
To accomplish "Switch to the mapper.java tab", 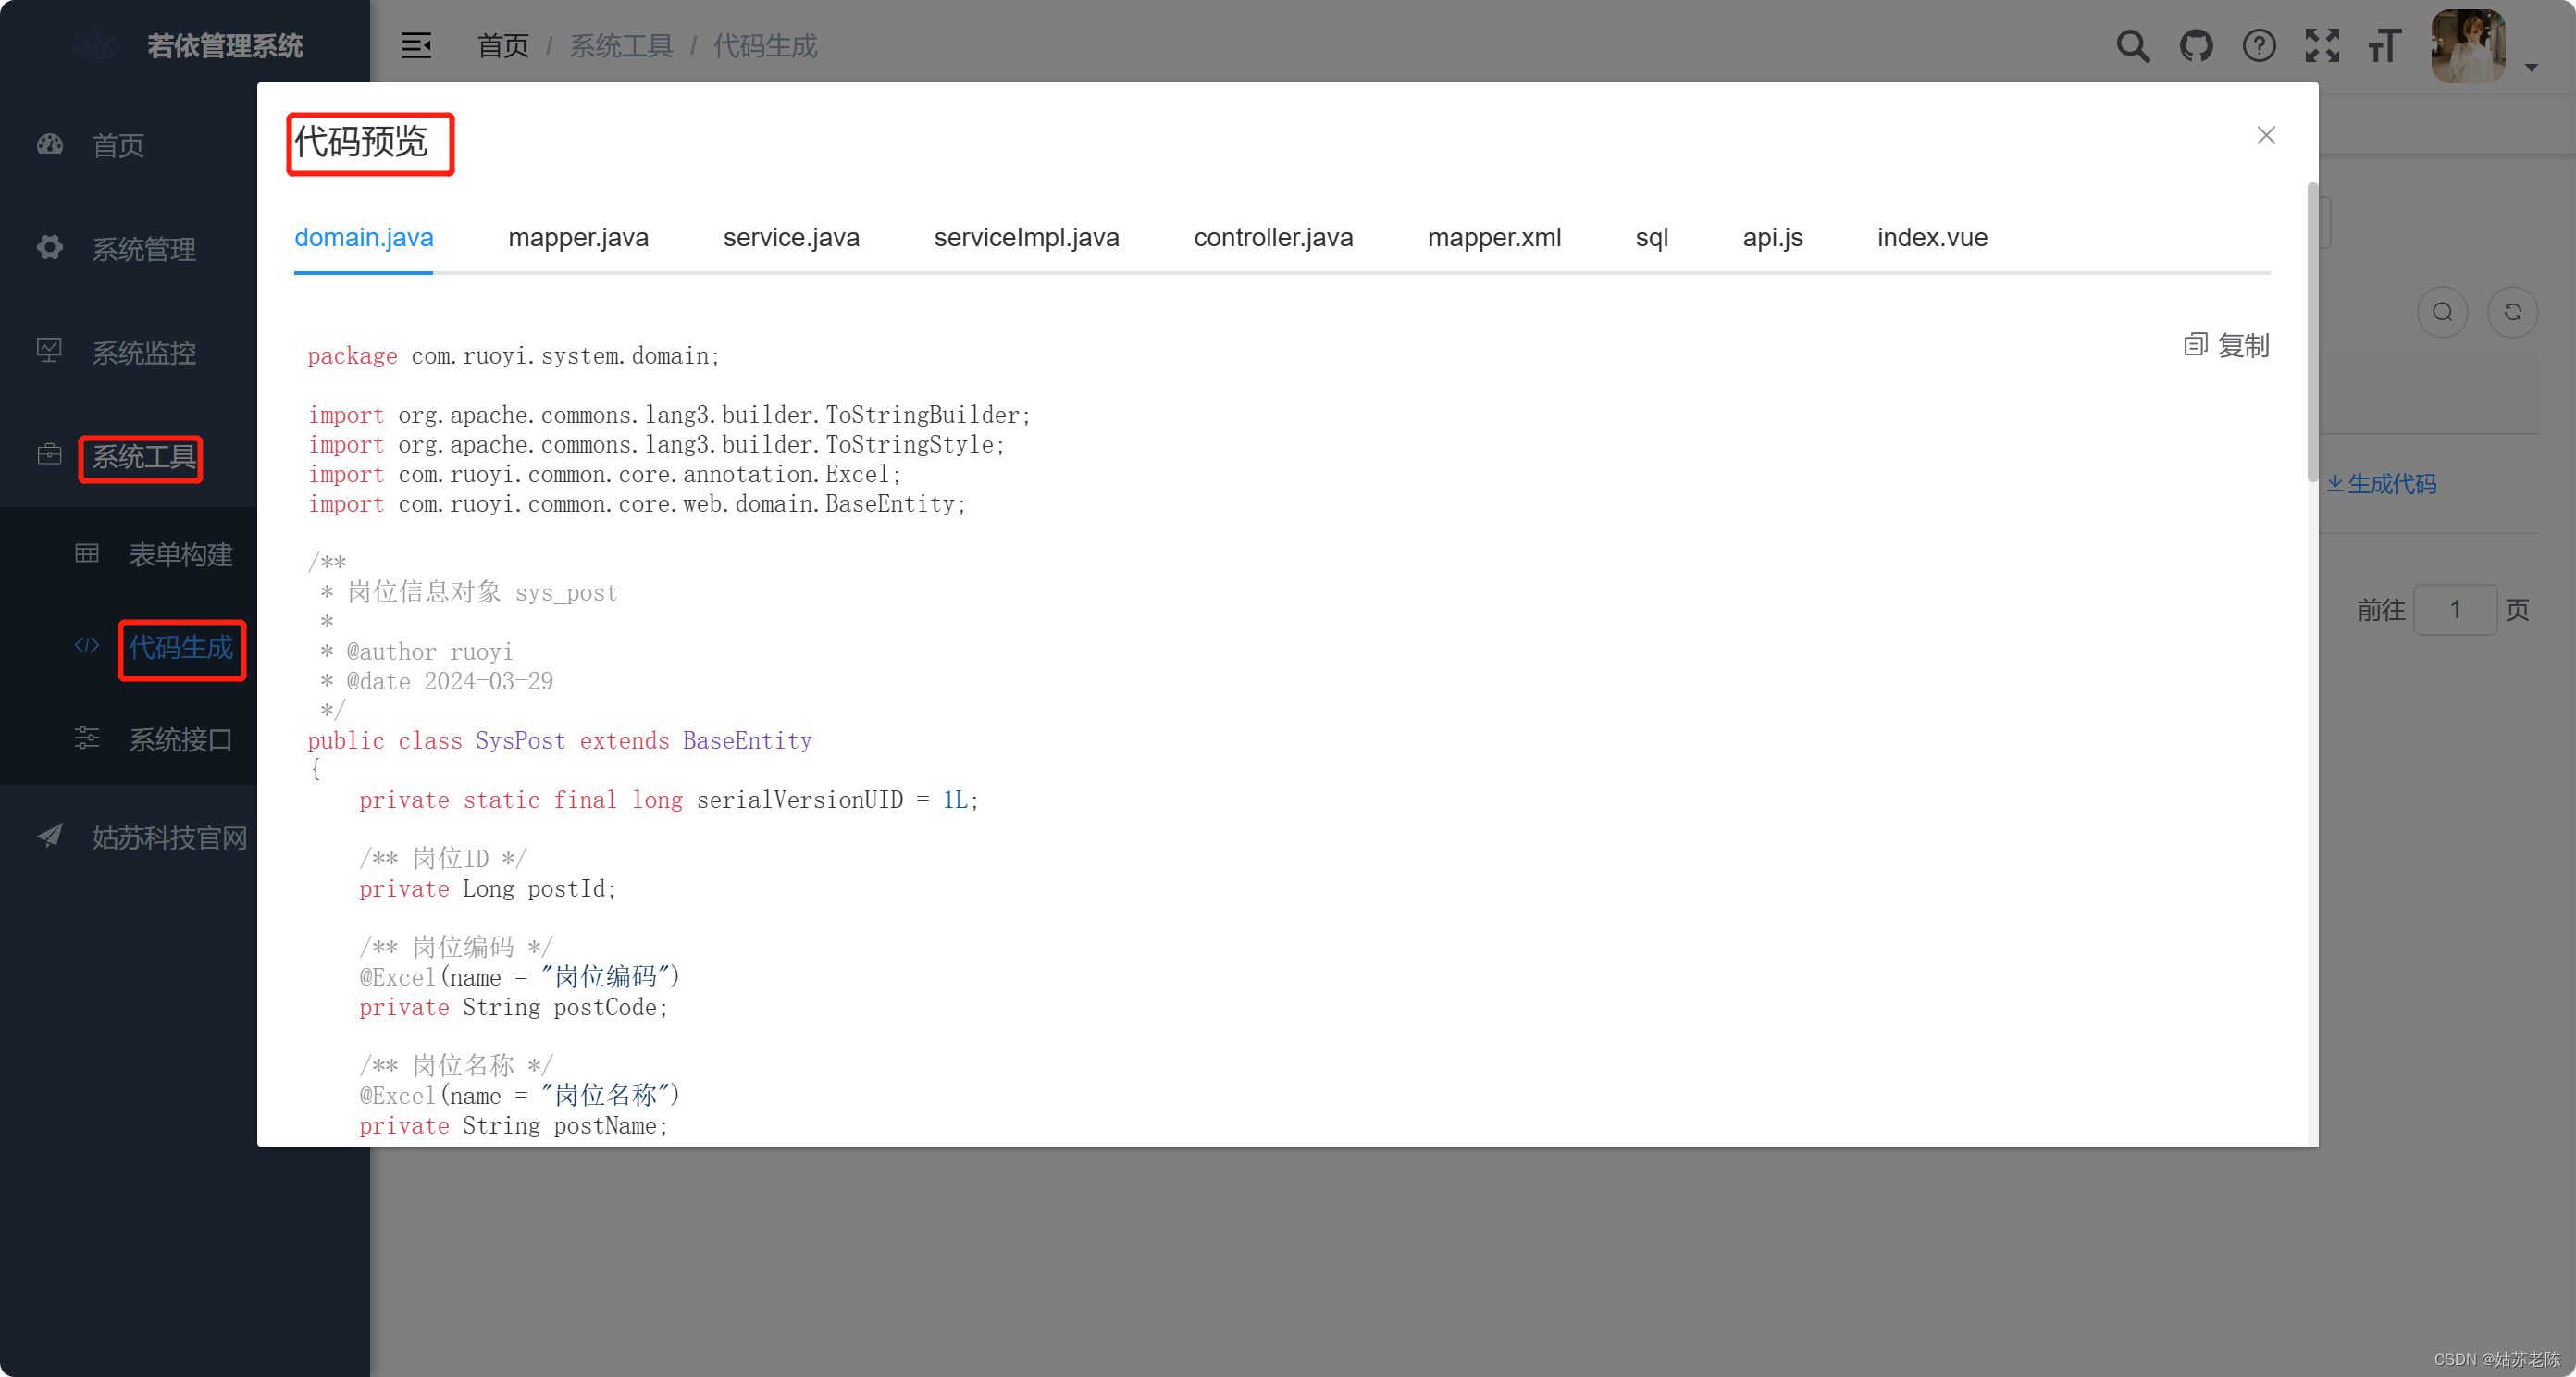I will click(578, 237).
